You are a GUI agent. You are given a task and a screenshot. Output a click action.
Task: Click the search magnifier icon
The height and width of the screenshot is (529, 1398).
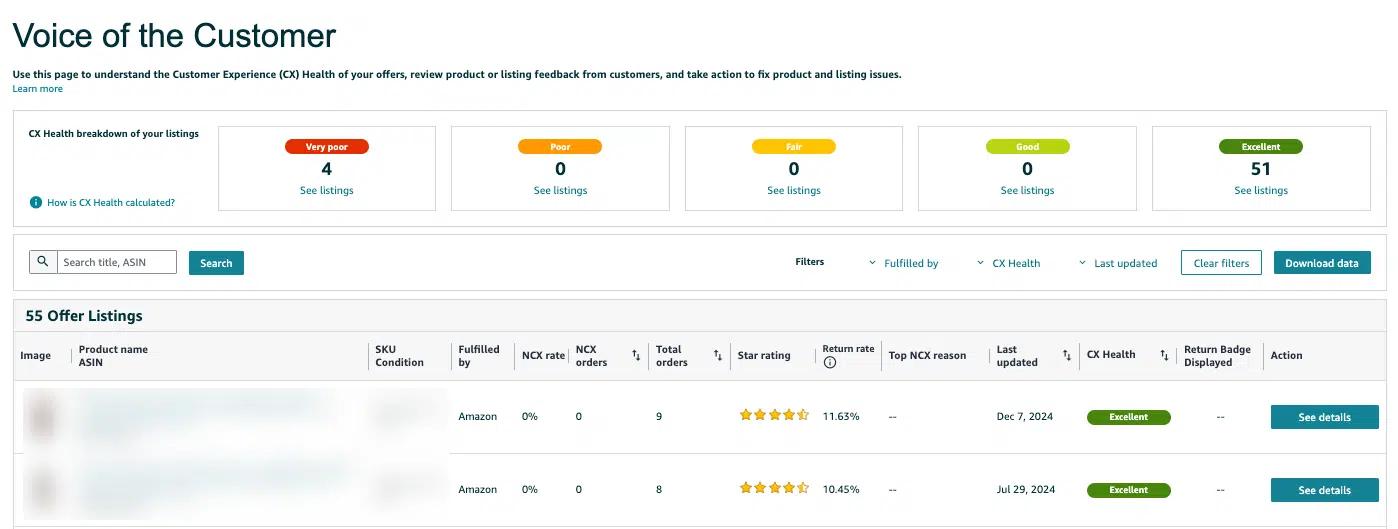(x=43, y=262)
